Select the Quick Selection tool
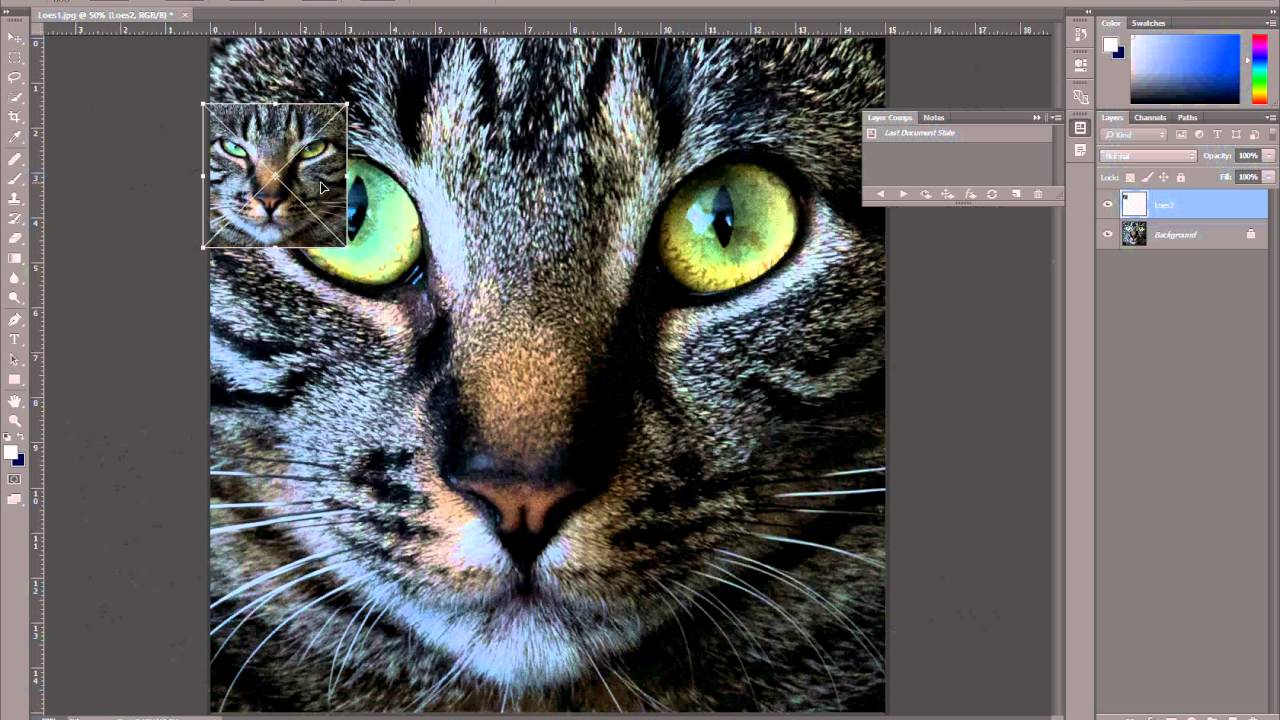This screenshot has width=1280, height=720. 15,98
